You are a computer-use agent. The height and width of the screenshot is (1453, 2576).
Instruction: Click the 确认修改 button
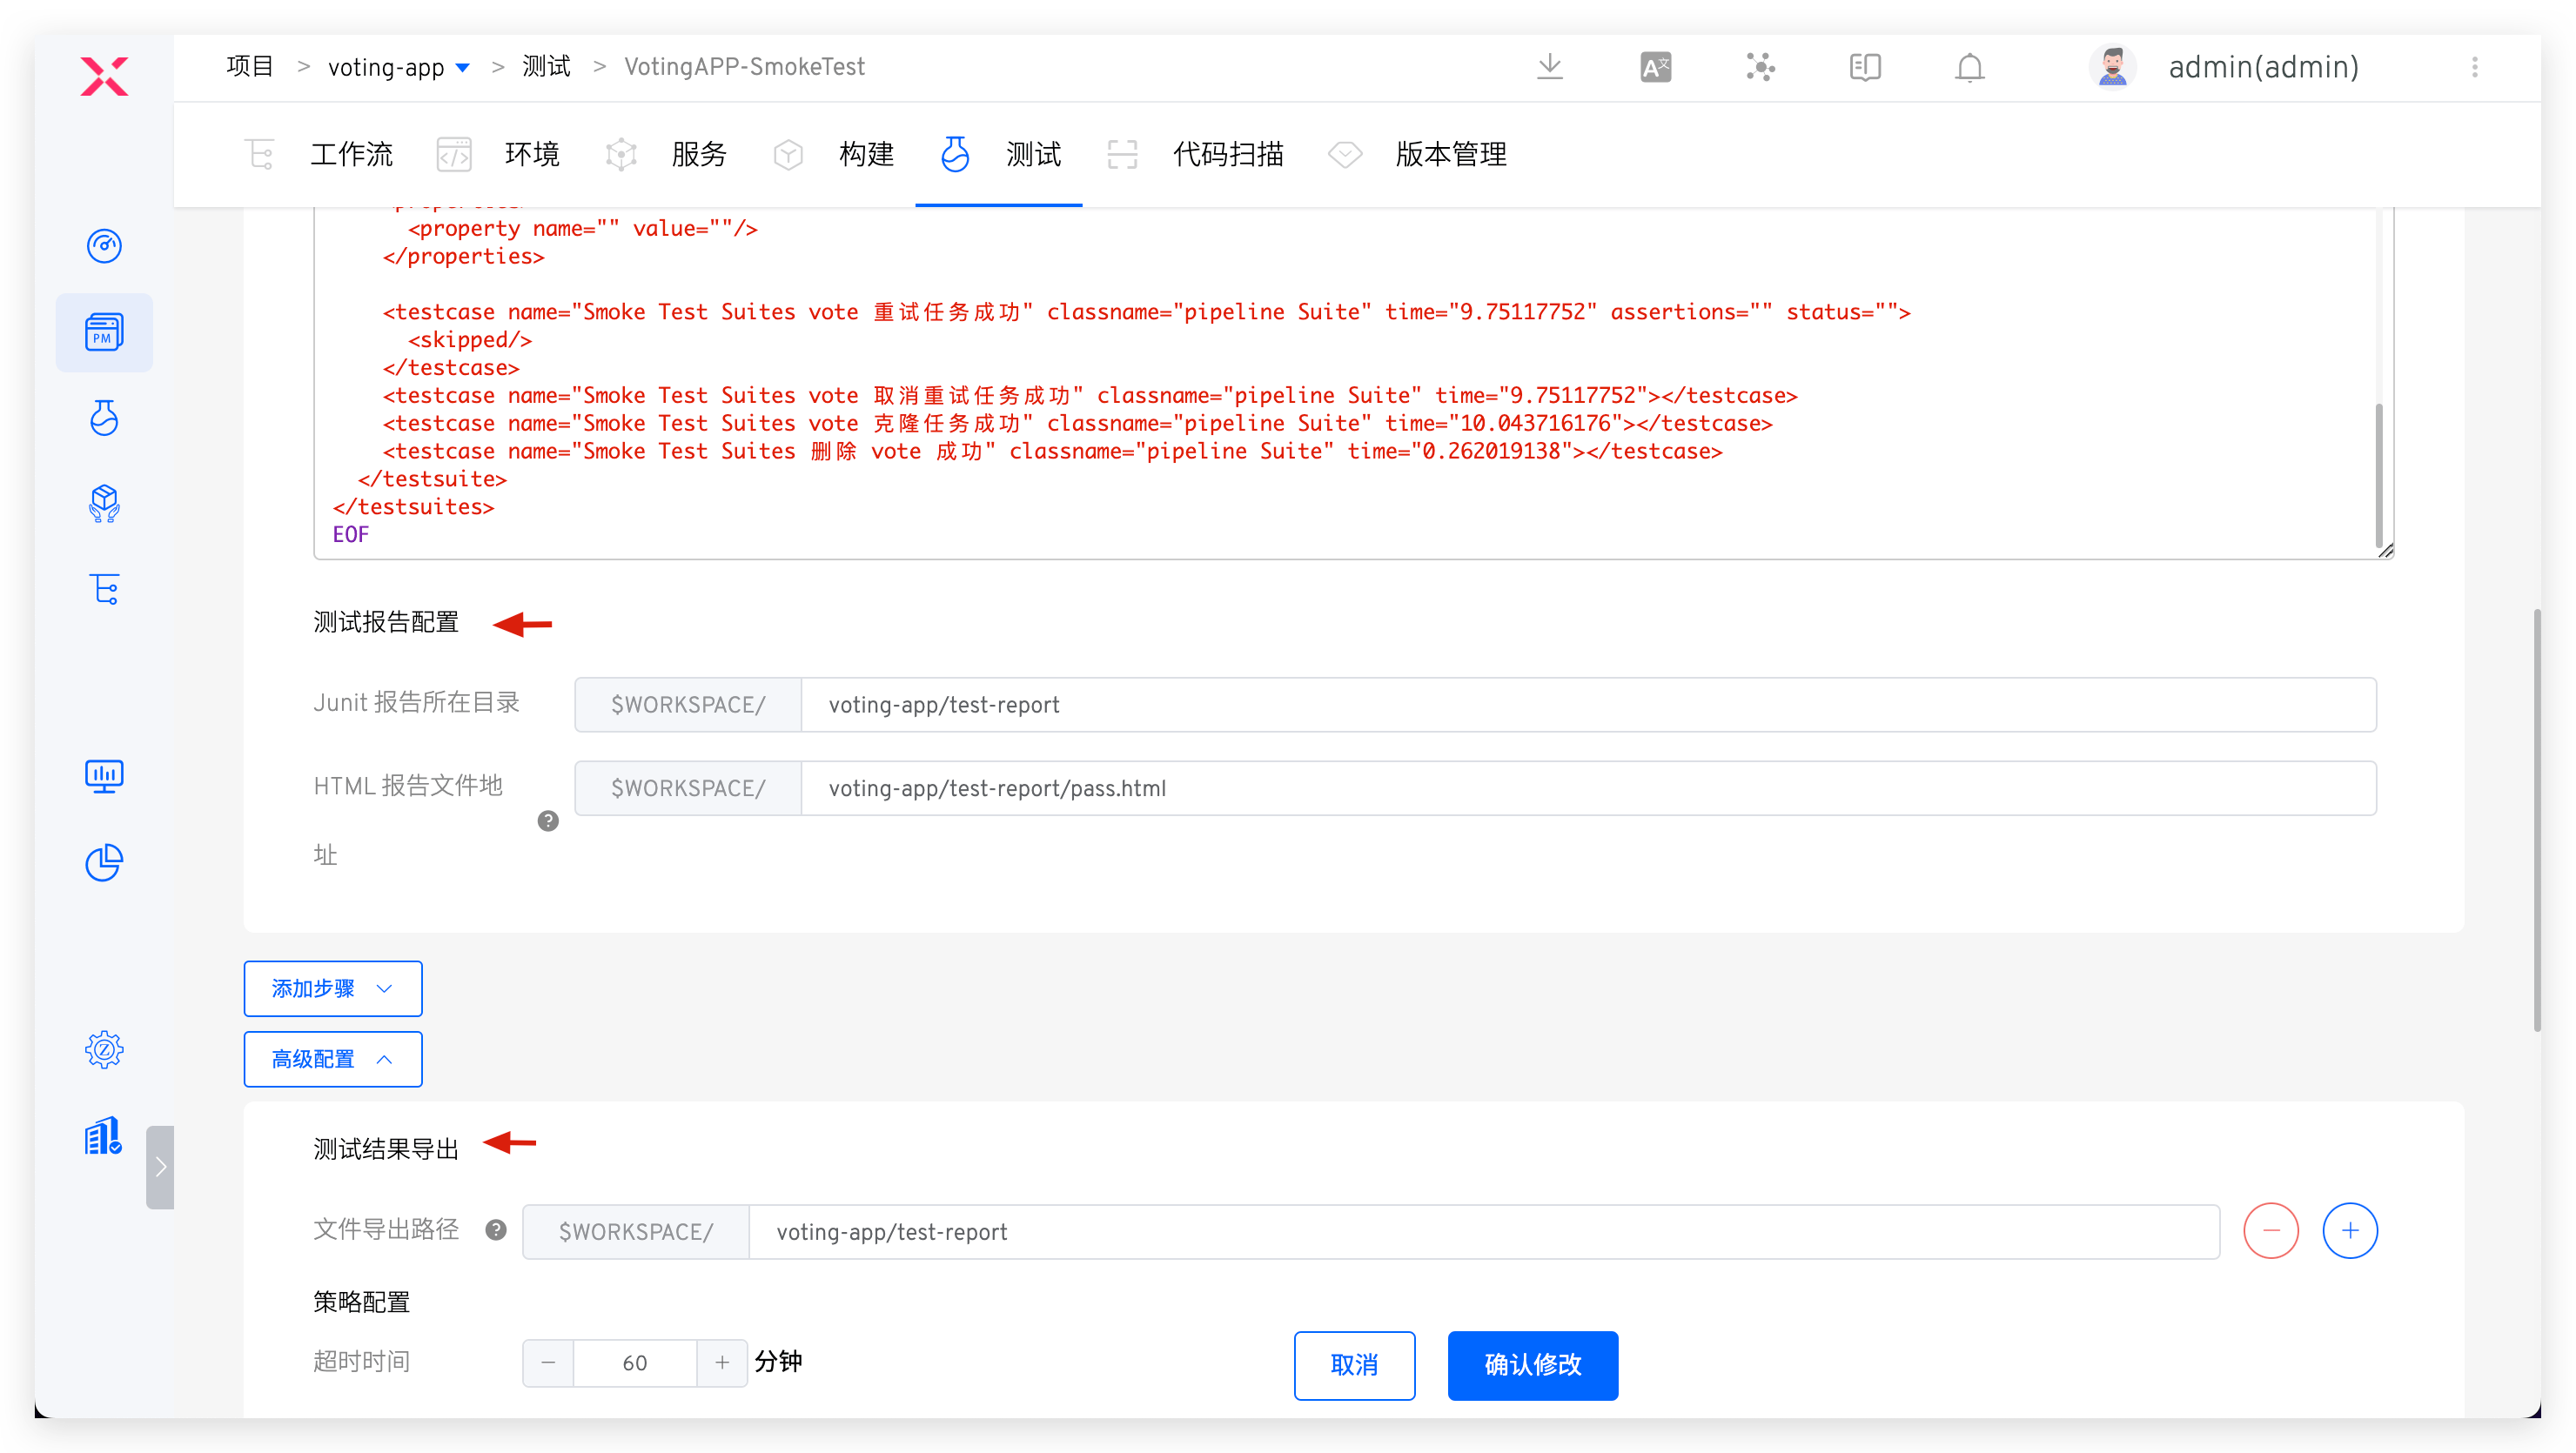click(x=1532, y=1365)
